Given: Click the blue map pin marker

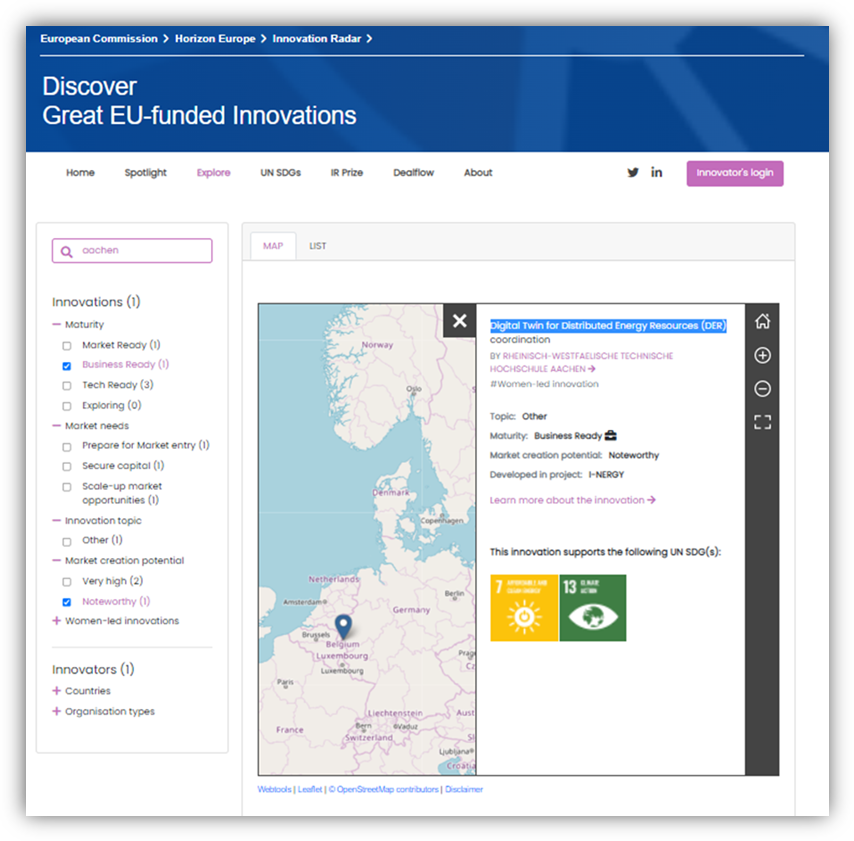Looking at the screenshot, I should click(343, 626).
